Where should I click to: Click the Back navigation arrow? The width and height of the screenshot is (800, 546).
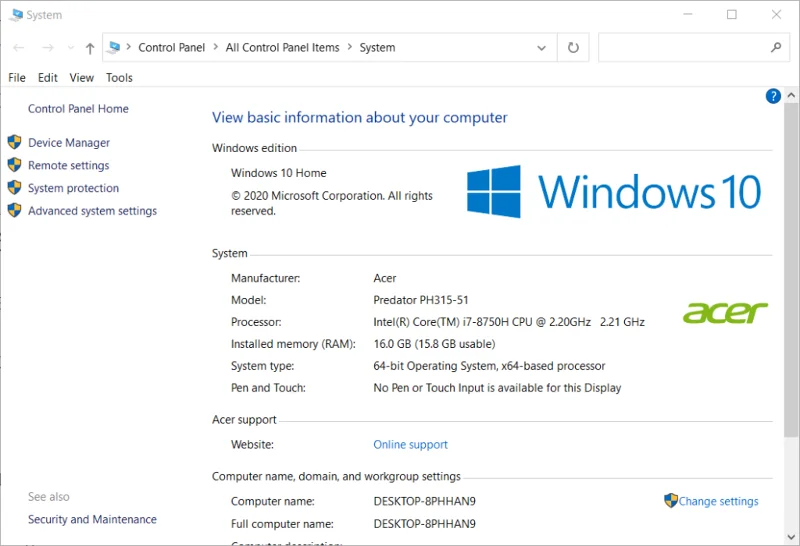pos(19,48)
